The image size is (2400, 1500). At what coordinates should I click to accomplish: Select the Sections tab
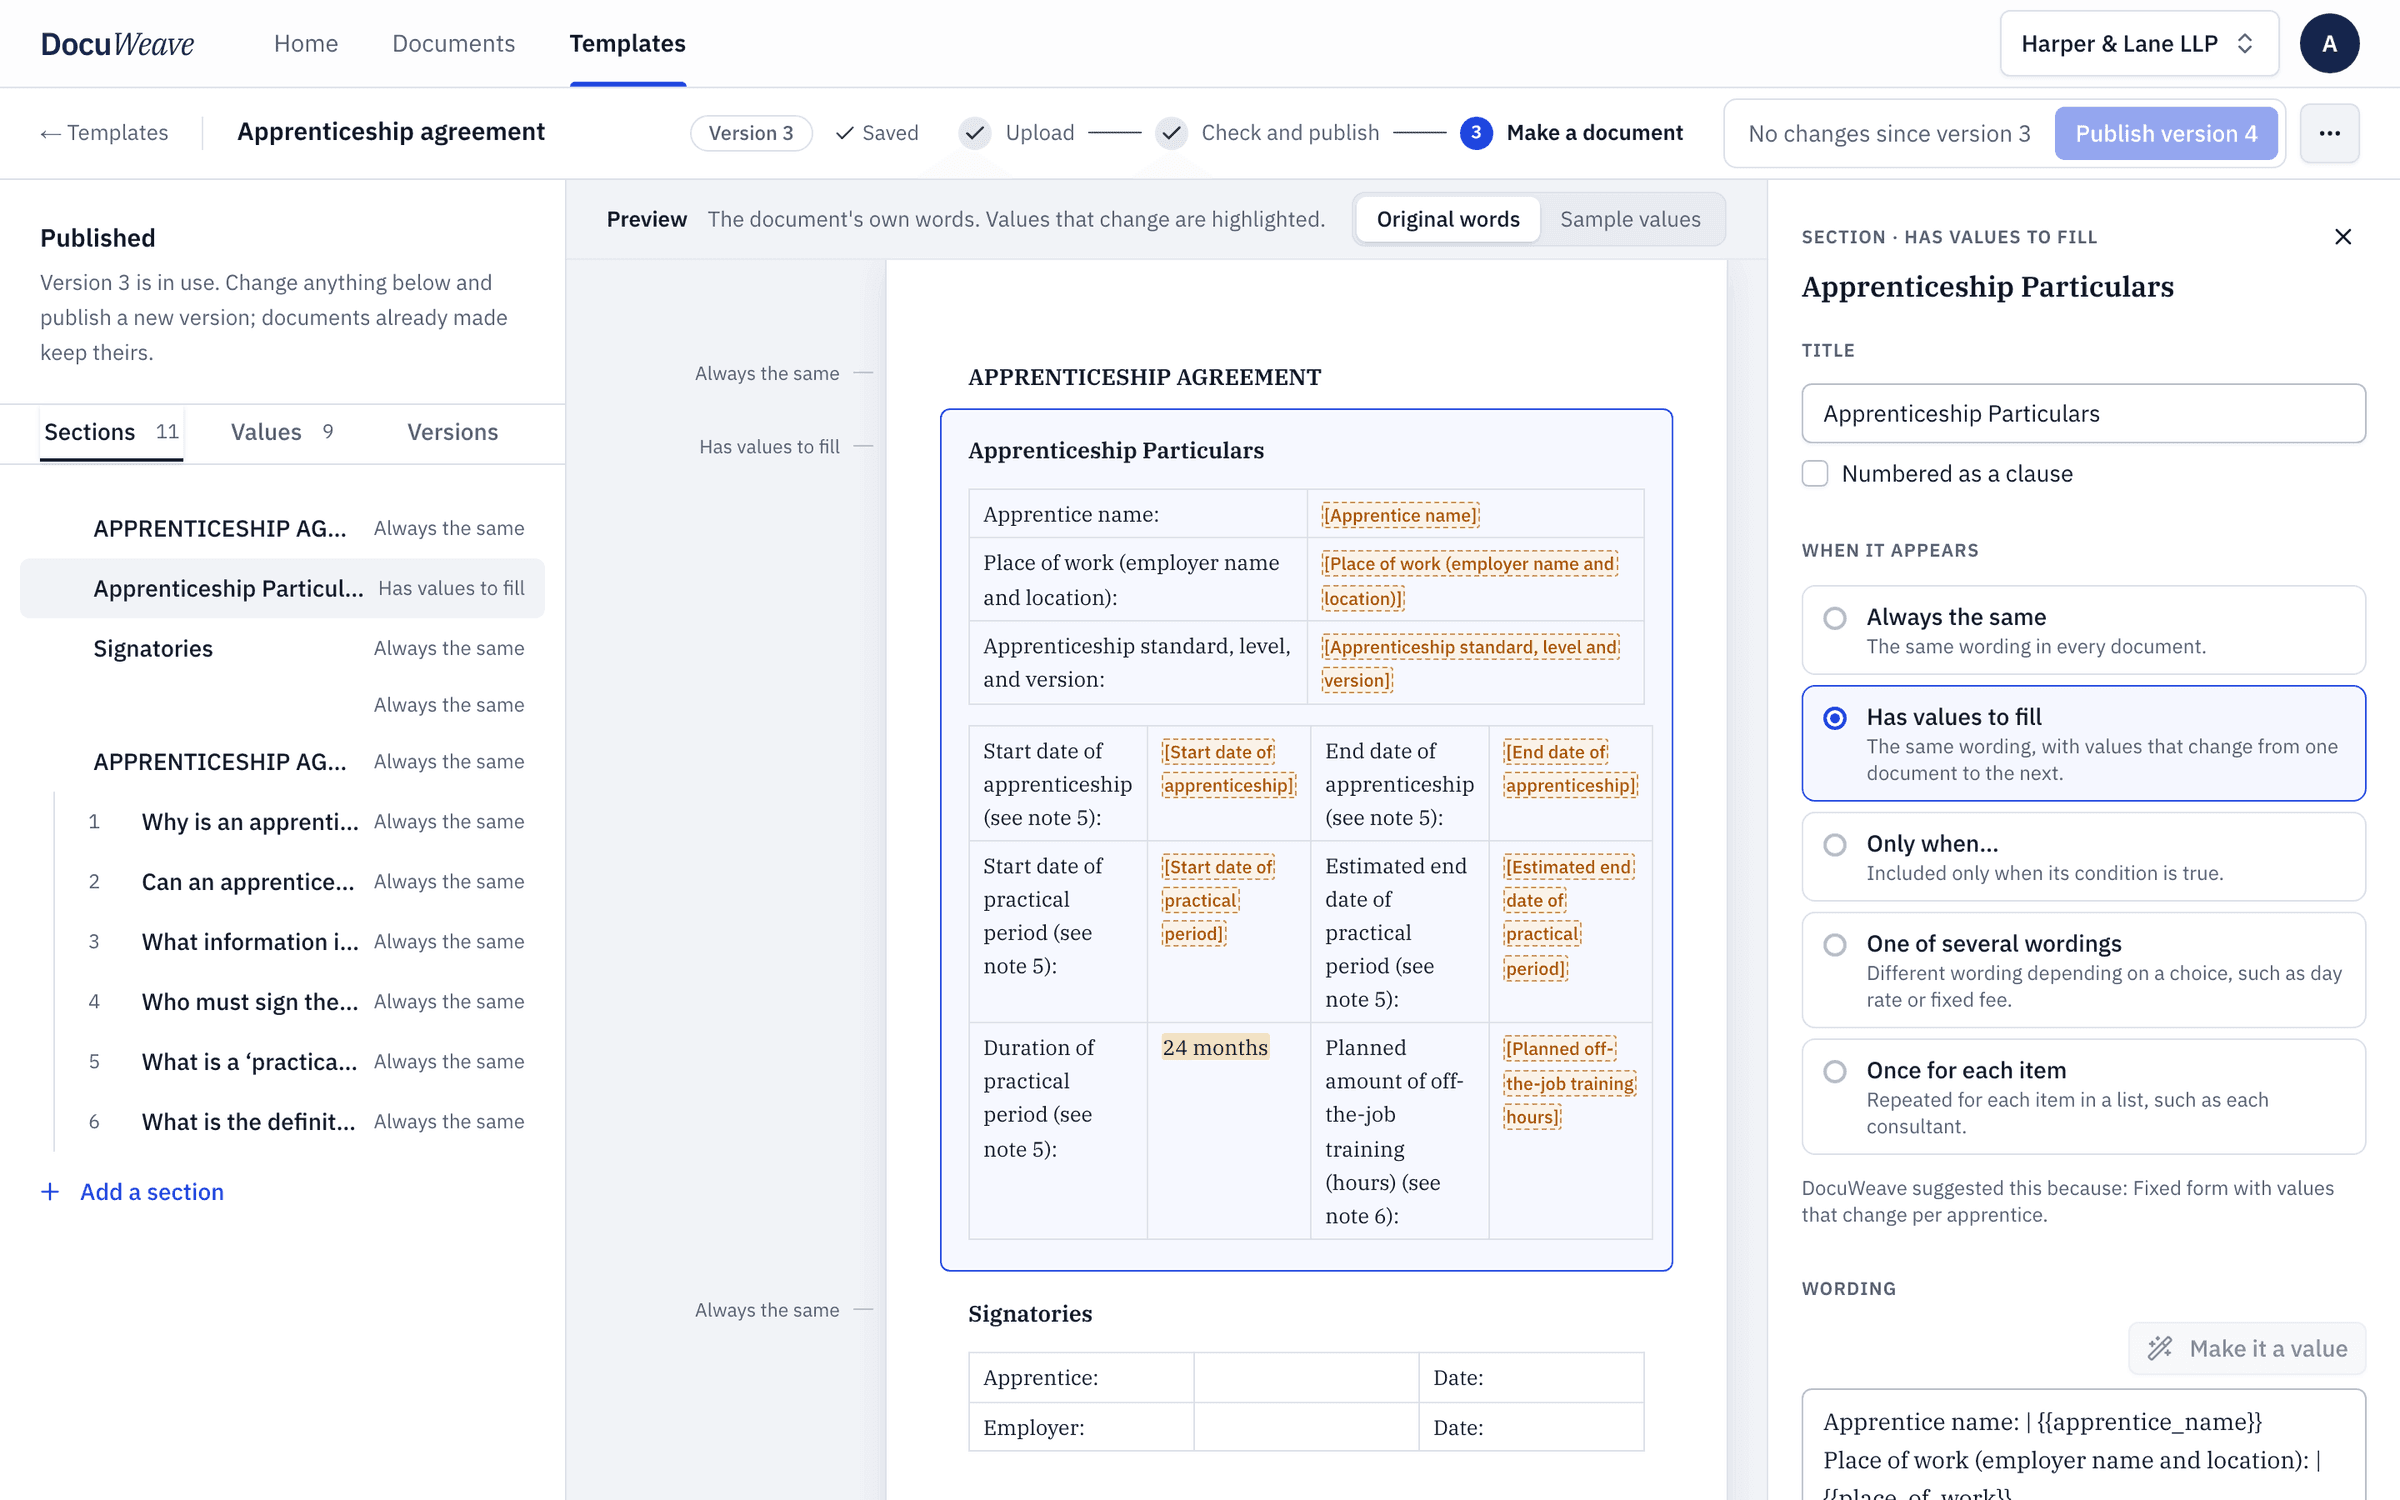(x=111, y=432)
